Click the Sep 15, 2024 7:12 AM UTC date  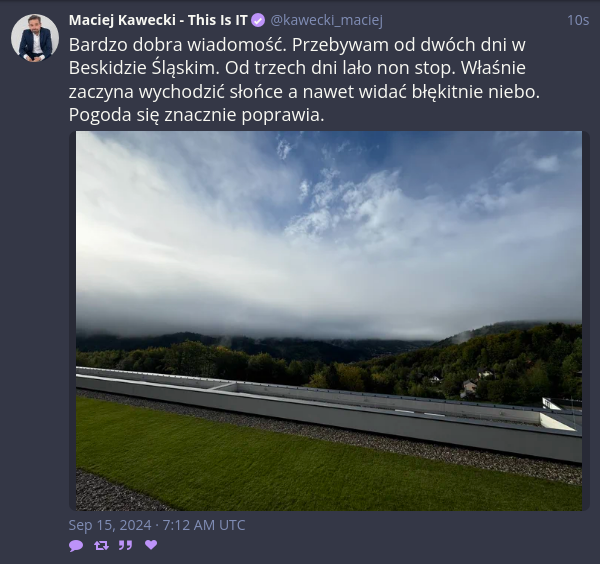[x=157, y=525]
